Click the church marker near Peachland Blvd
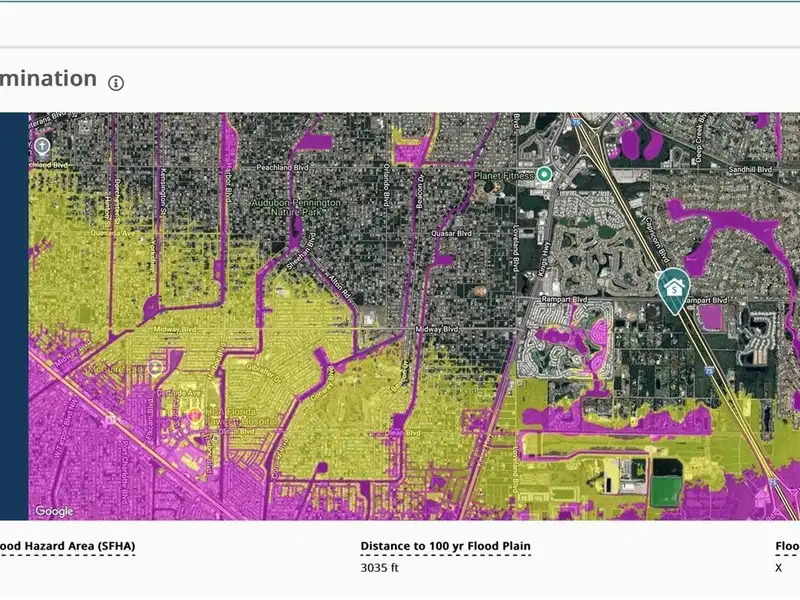The width and height of the screenshot is (800, 600). coord(42,146)
